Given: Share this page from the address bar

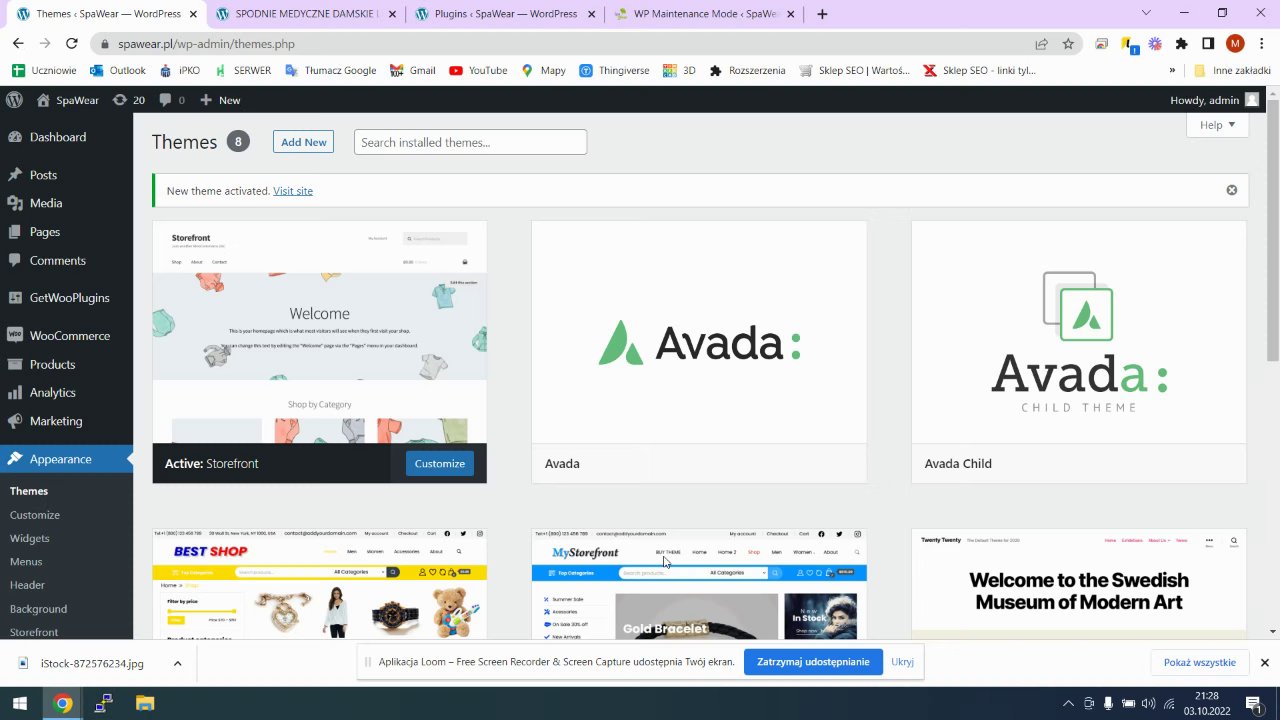Looking at the screenshot, I should coord(1041,44).
